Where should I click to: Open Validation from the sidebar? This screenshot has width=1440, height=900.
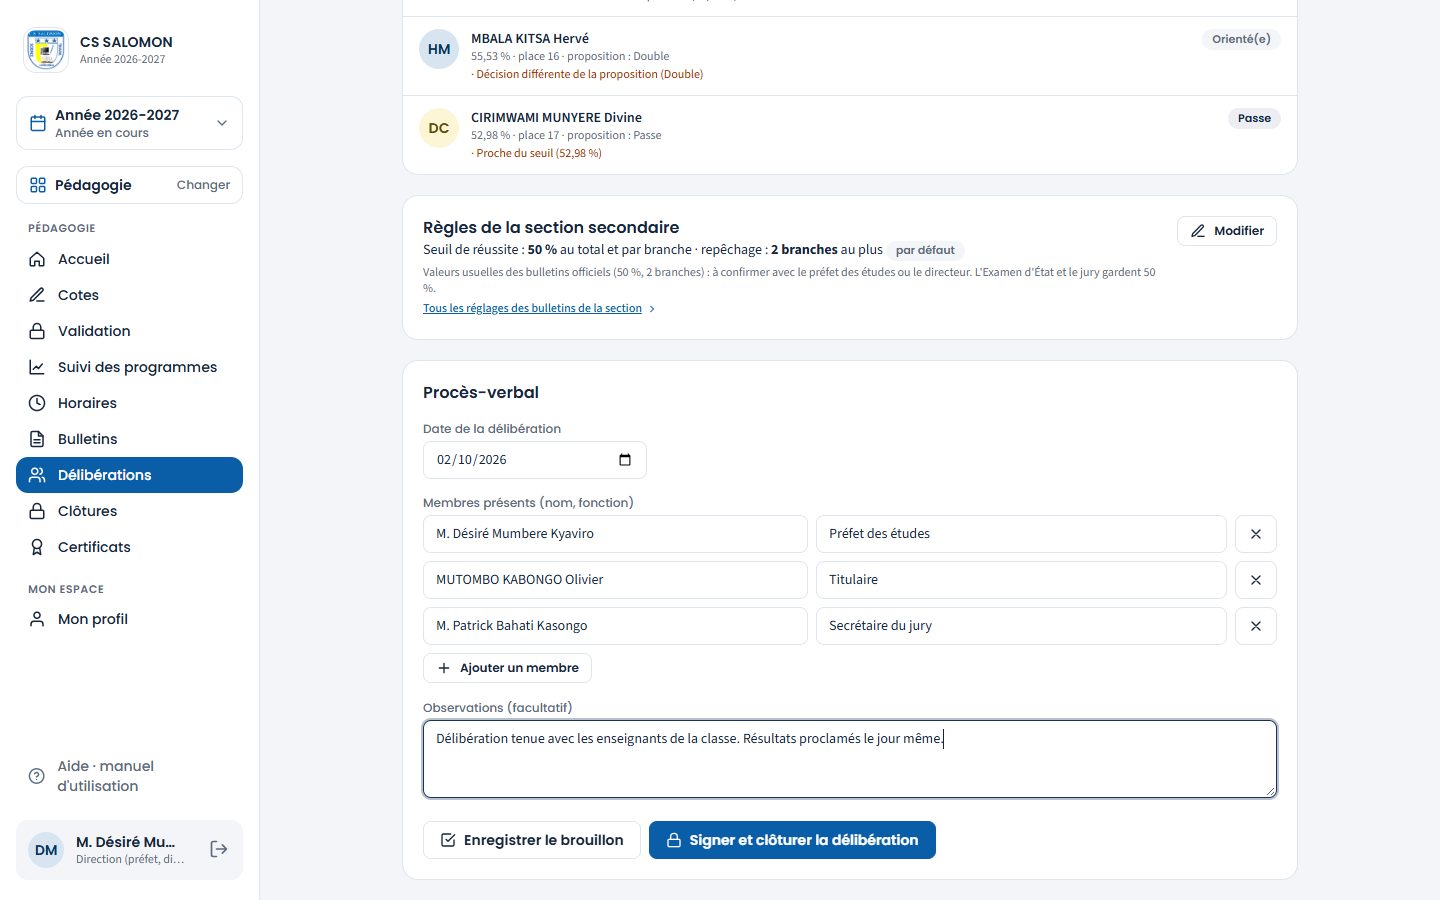coord(129,331)
